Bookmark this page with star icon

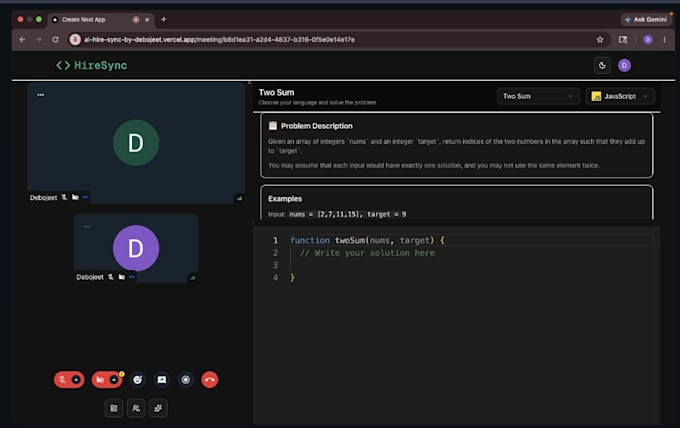point(600,39)
